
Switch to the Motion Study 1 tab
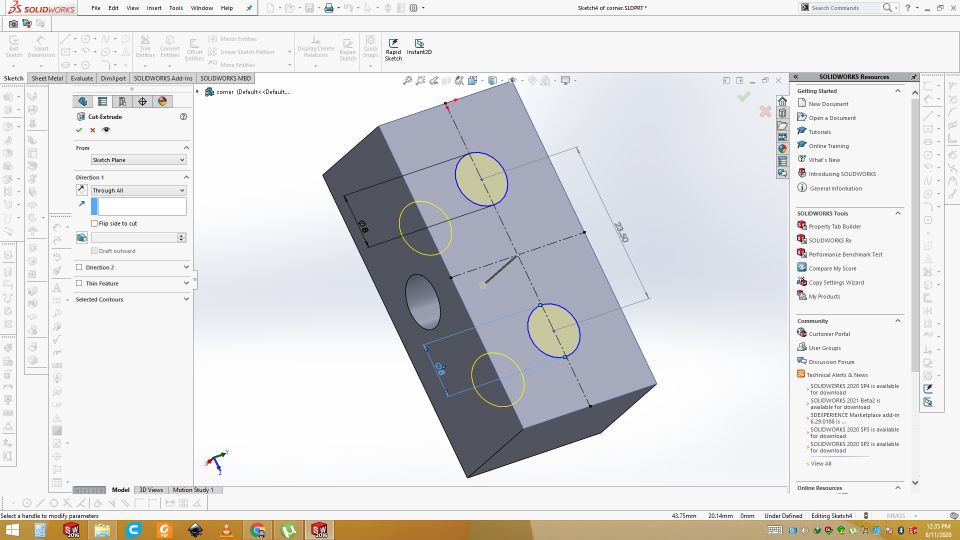[193, 490]
